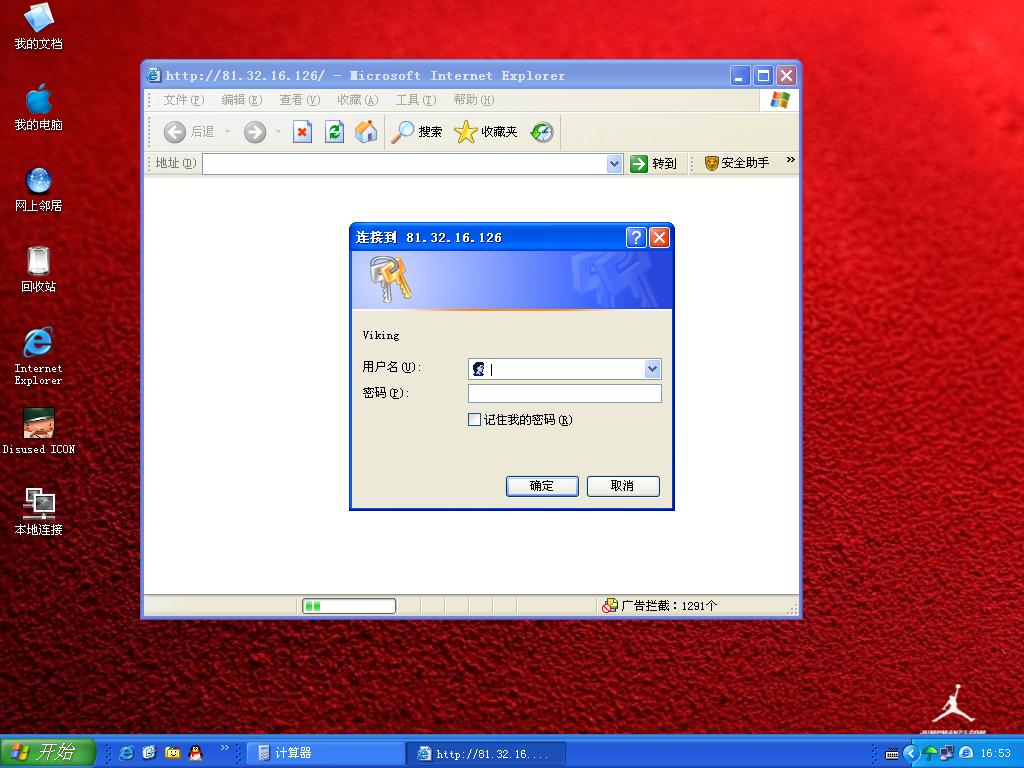Close the login dialog
Screen dimensions: 1024x768
[660, 237]
